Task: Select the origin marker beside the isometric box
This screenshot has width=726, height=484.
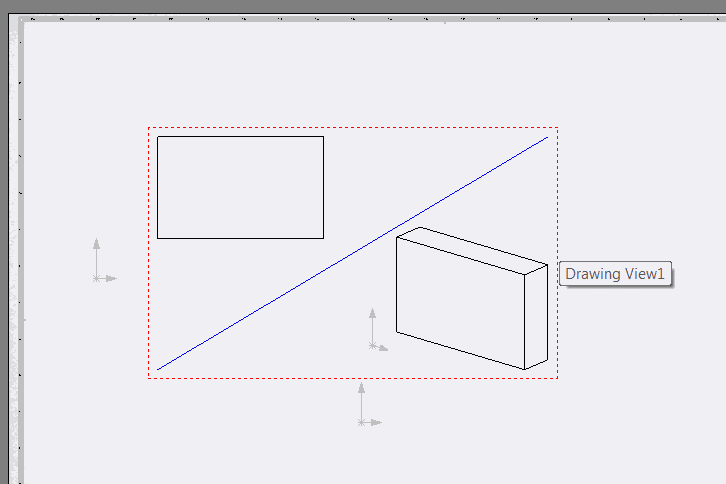Action: (x=378, y=330)
